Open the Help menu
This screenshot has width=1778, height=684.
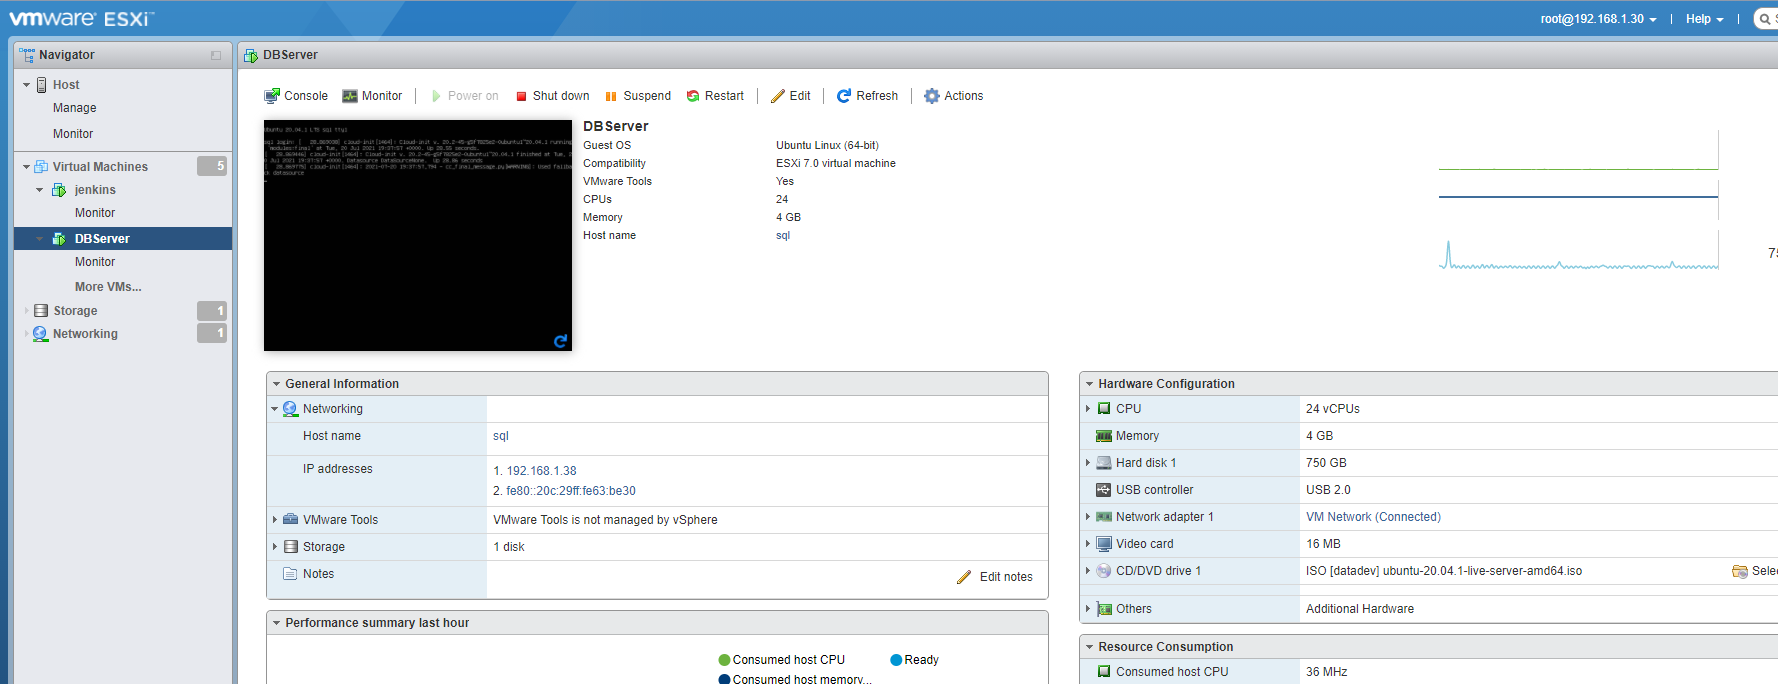[x=1704, y=19]
